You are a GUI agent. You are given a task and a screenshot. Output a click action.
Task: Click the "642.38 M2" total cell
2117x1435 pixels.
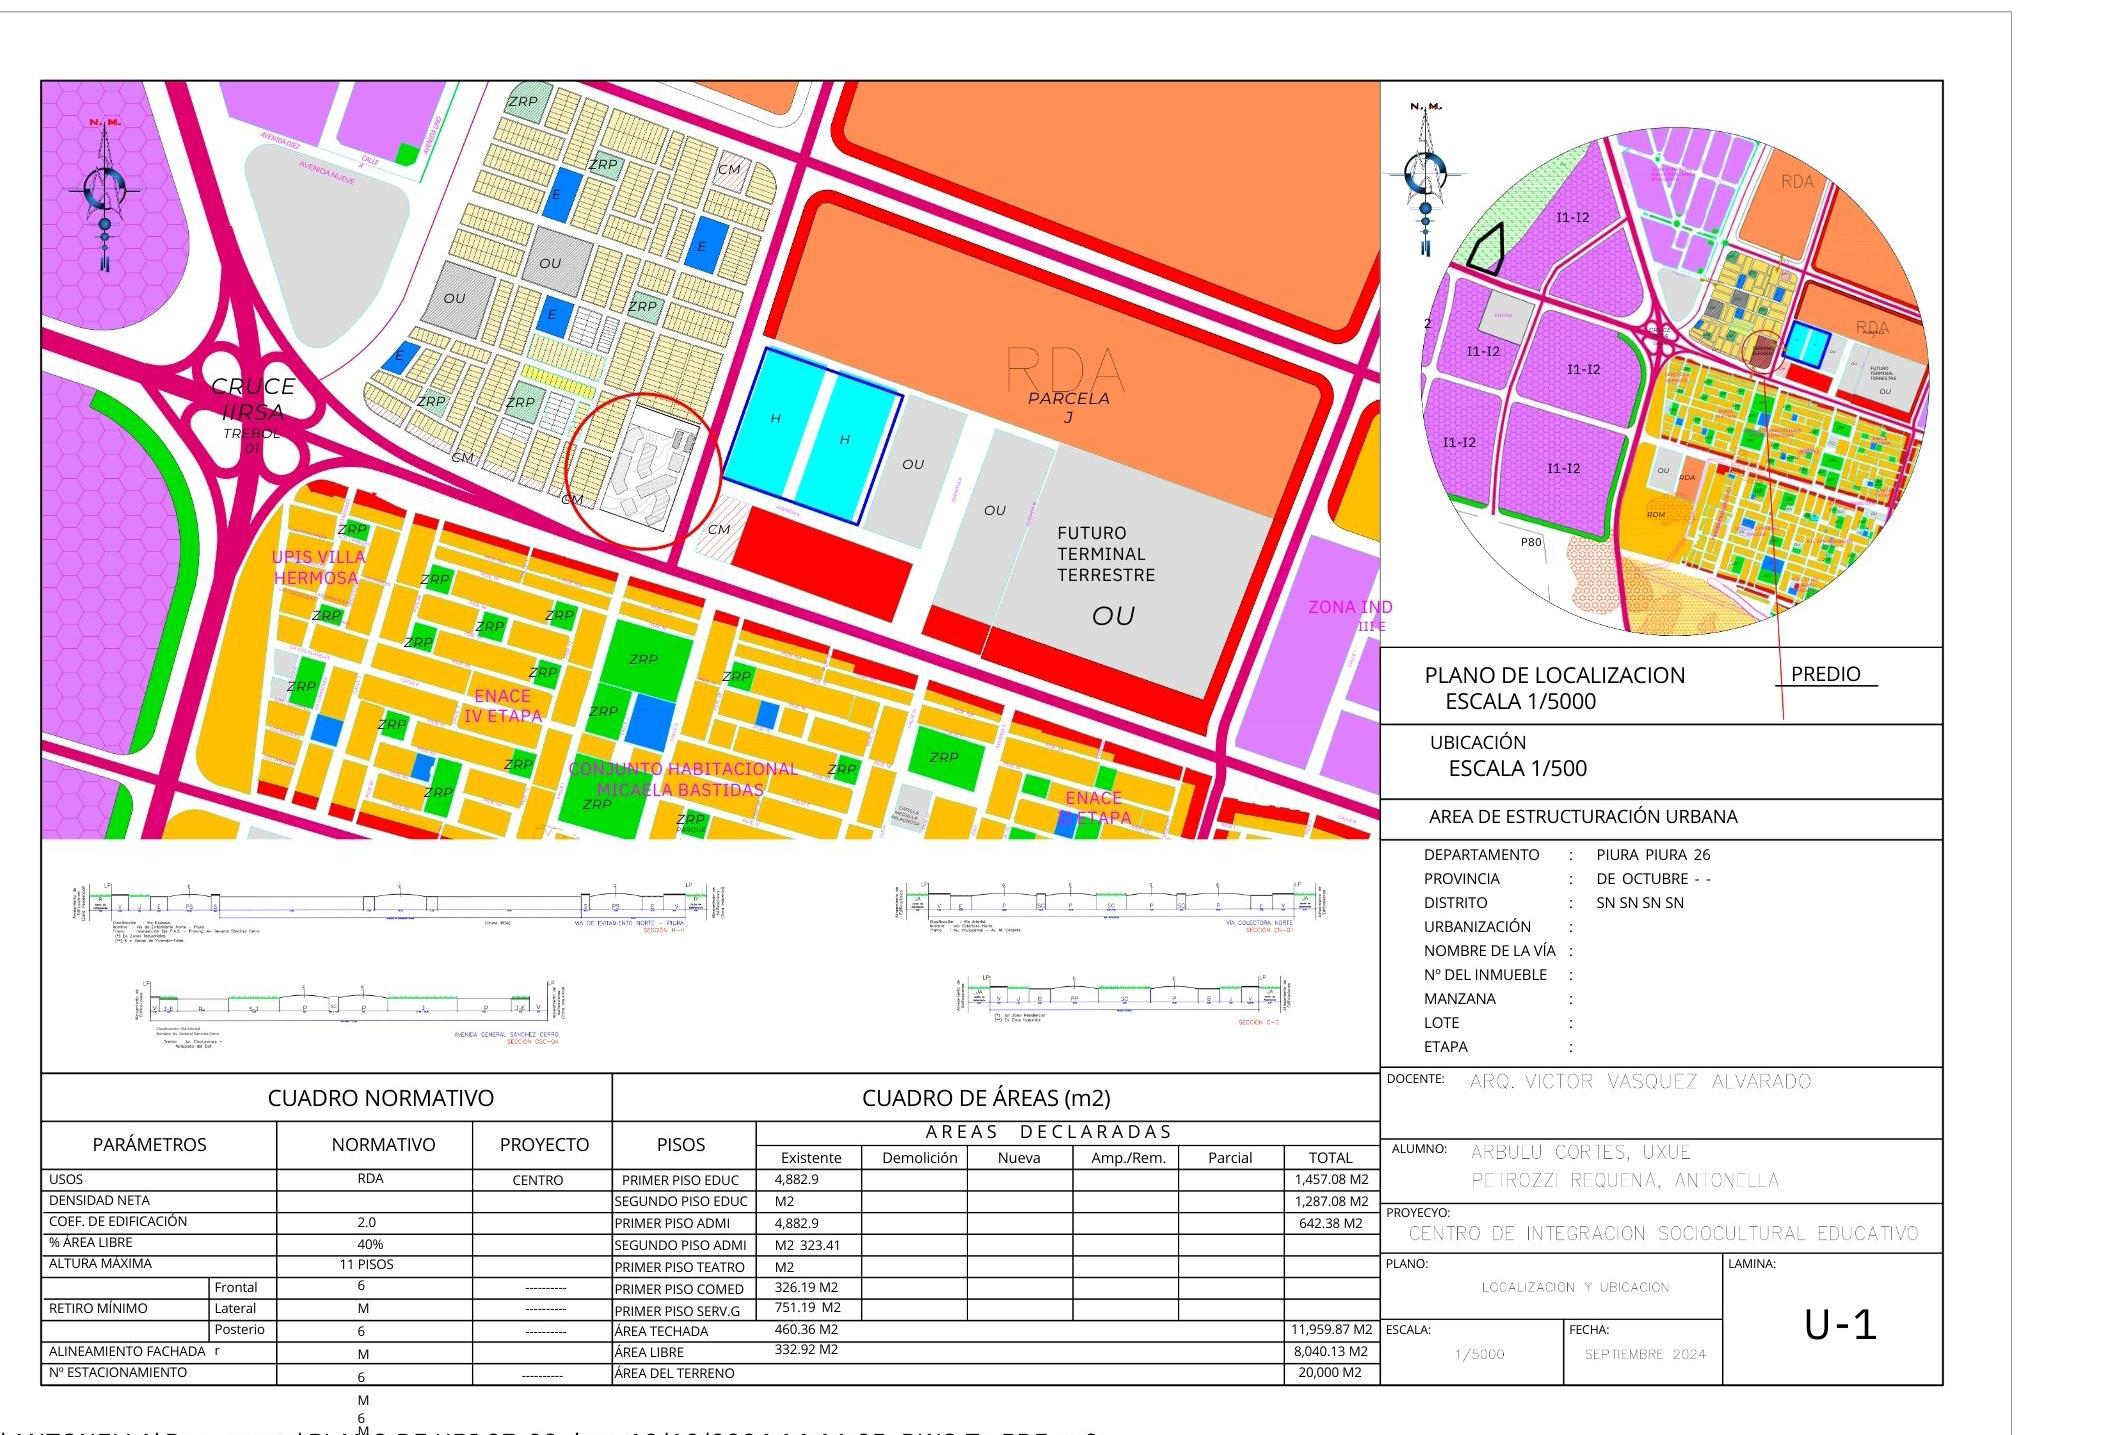click(1331, 1223)
